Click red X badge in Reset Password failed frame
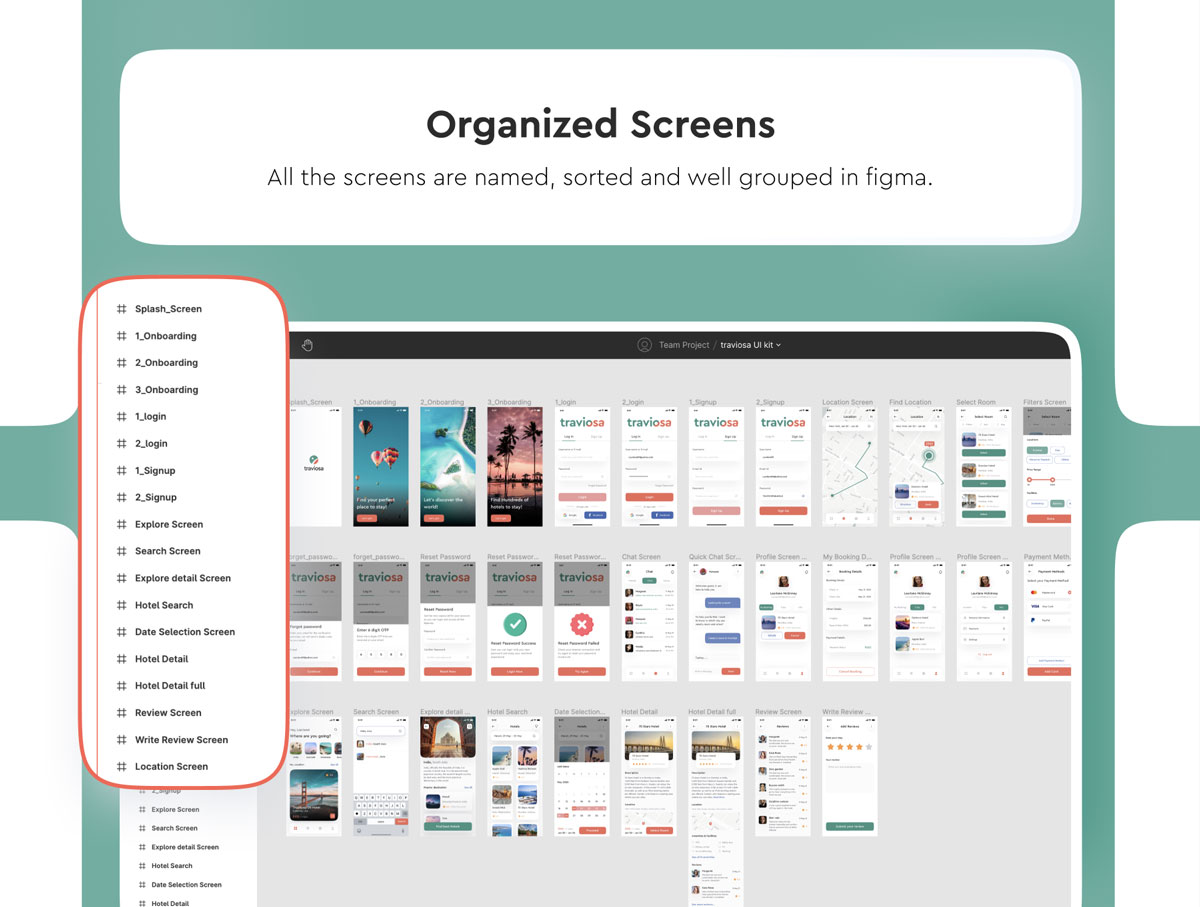The height and width of the screenshot is (907, 1200). click(x=581, y=625)
